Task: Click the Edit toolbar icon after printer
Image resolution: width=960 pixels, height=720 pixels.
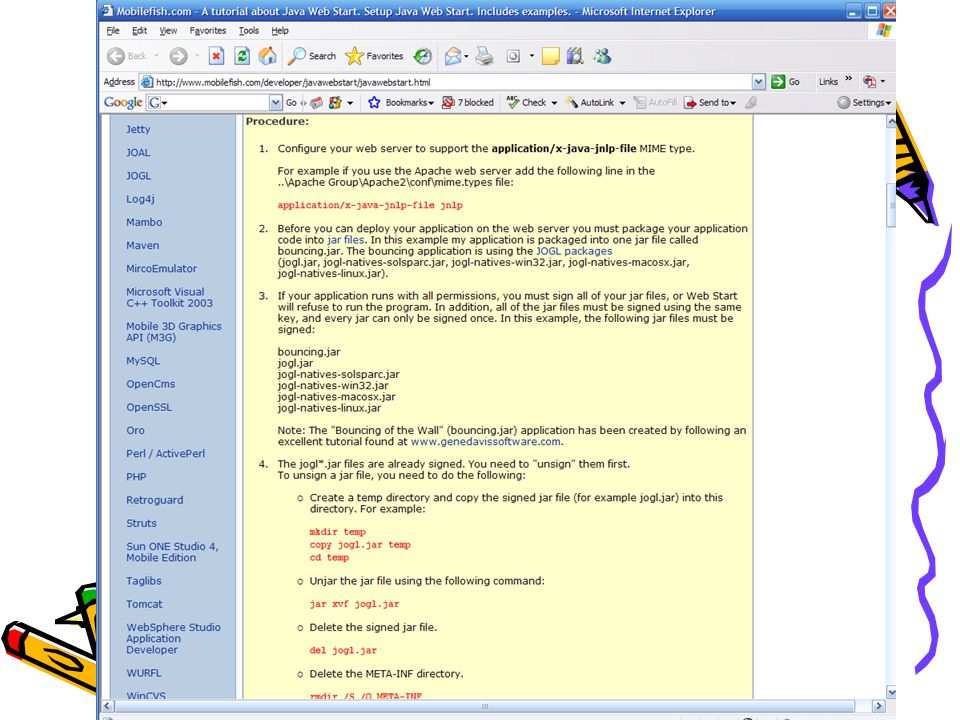Action: click(513, 56)
